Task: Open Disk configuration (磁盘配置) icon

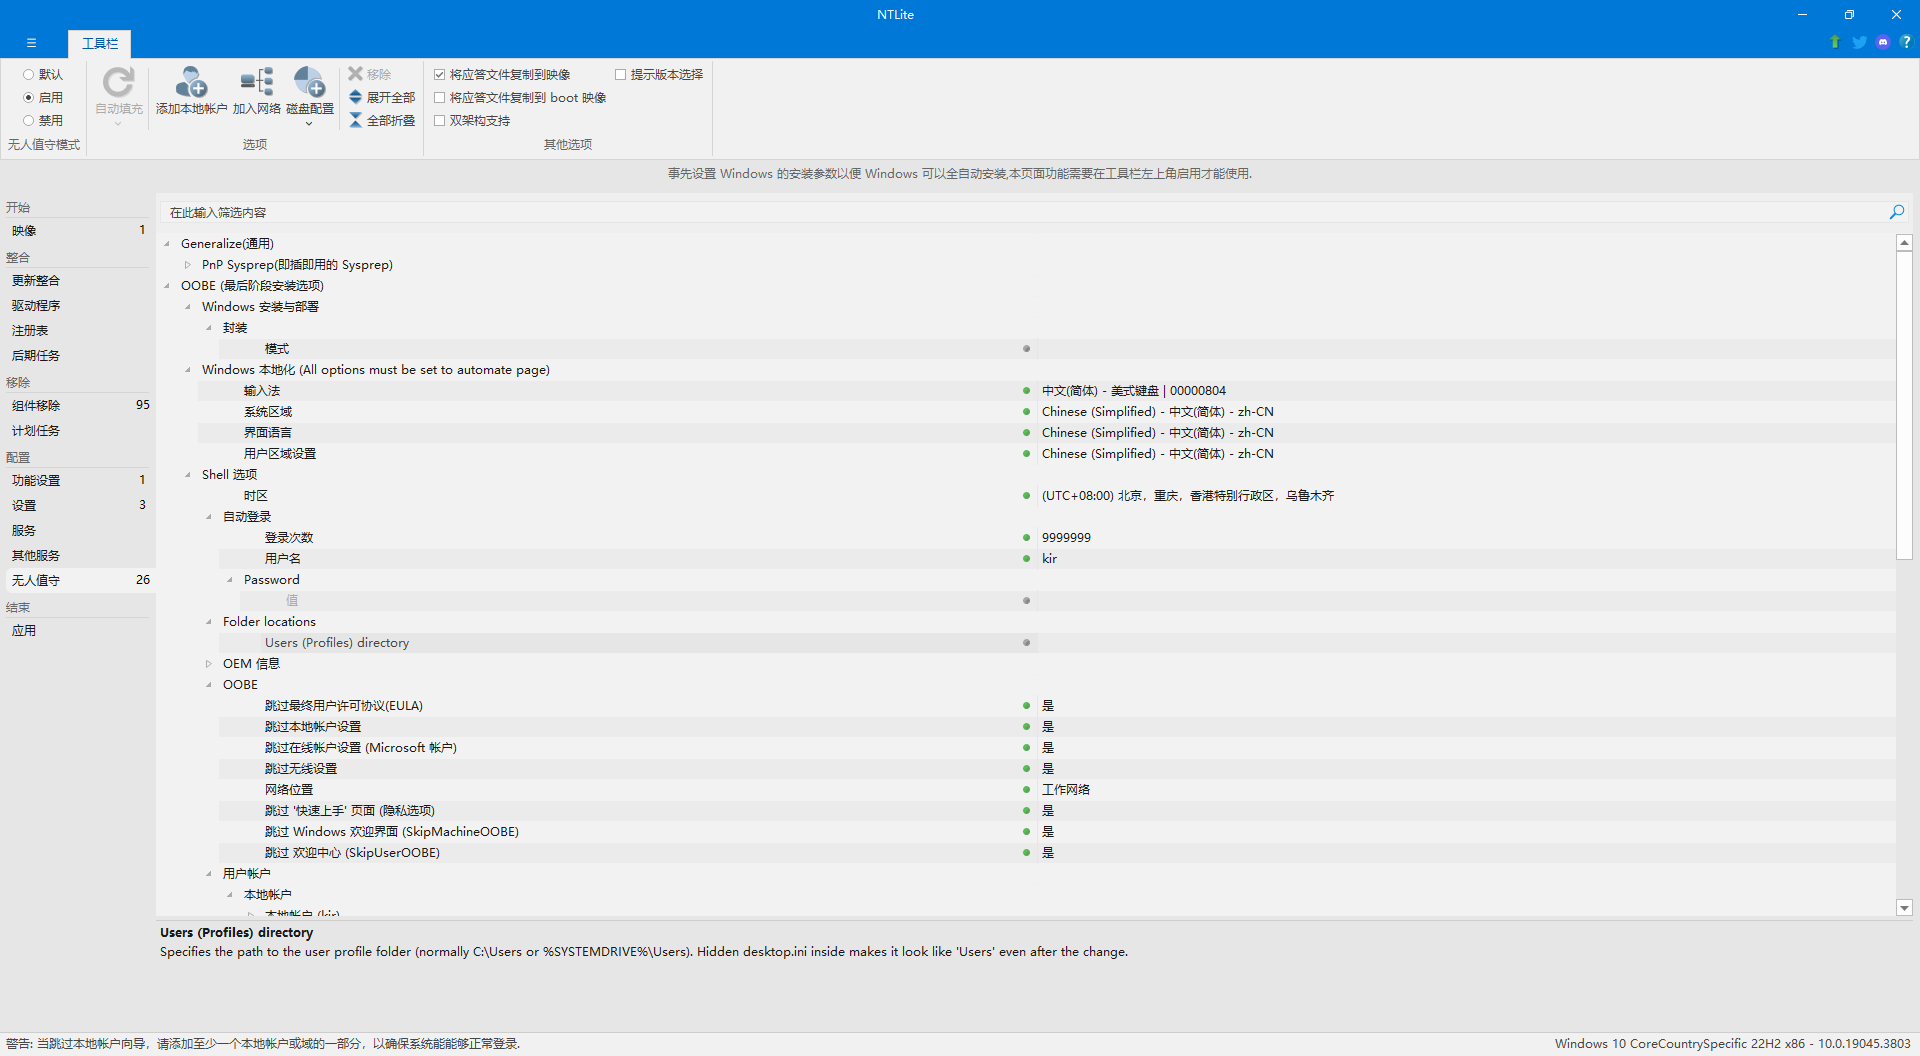Action: tap(310, 82)
